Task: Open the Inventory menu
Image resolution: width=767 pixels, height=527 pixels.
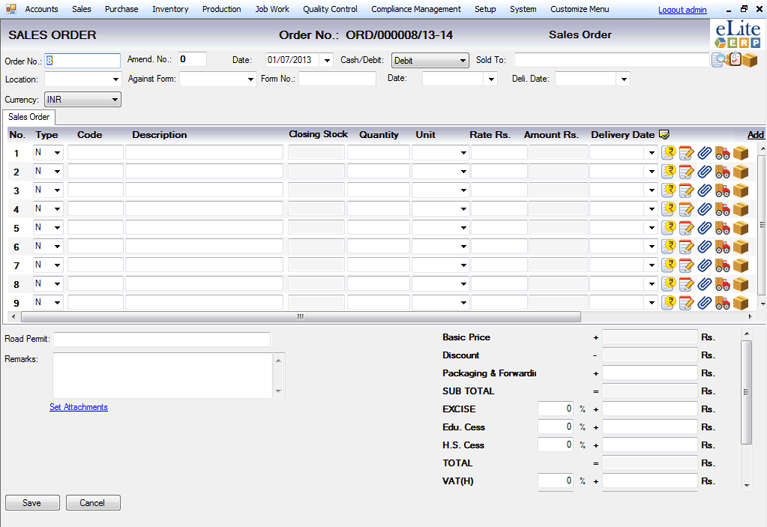Action: pyautogui.click(x=170, y=9)
